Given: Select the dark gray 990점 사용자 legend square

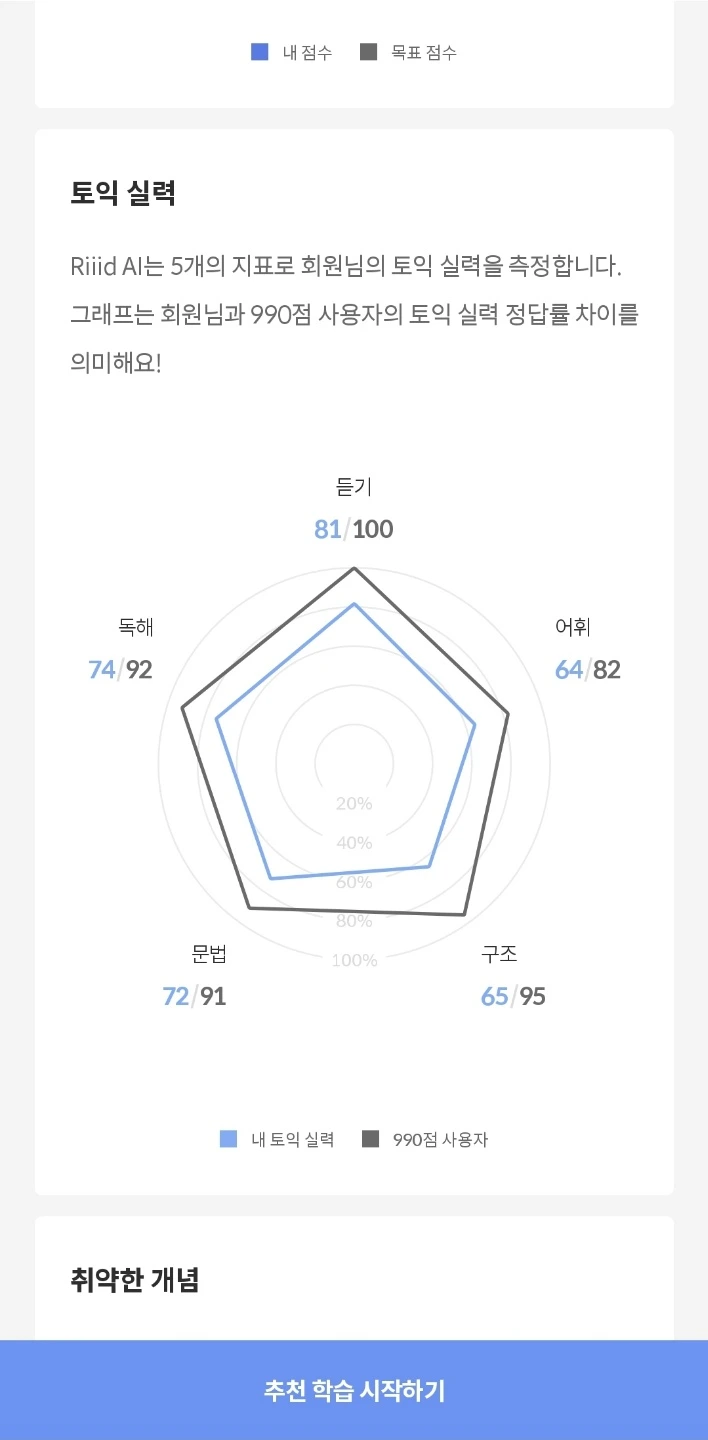Looking at the screenshot, I should [371, 1139].
